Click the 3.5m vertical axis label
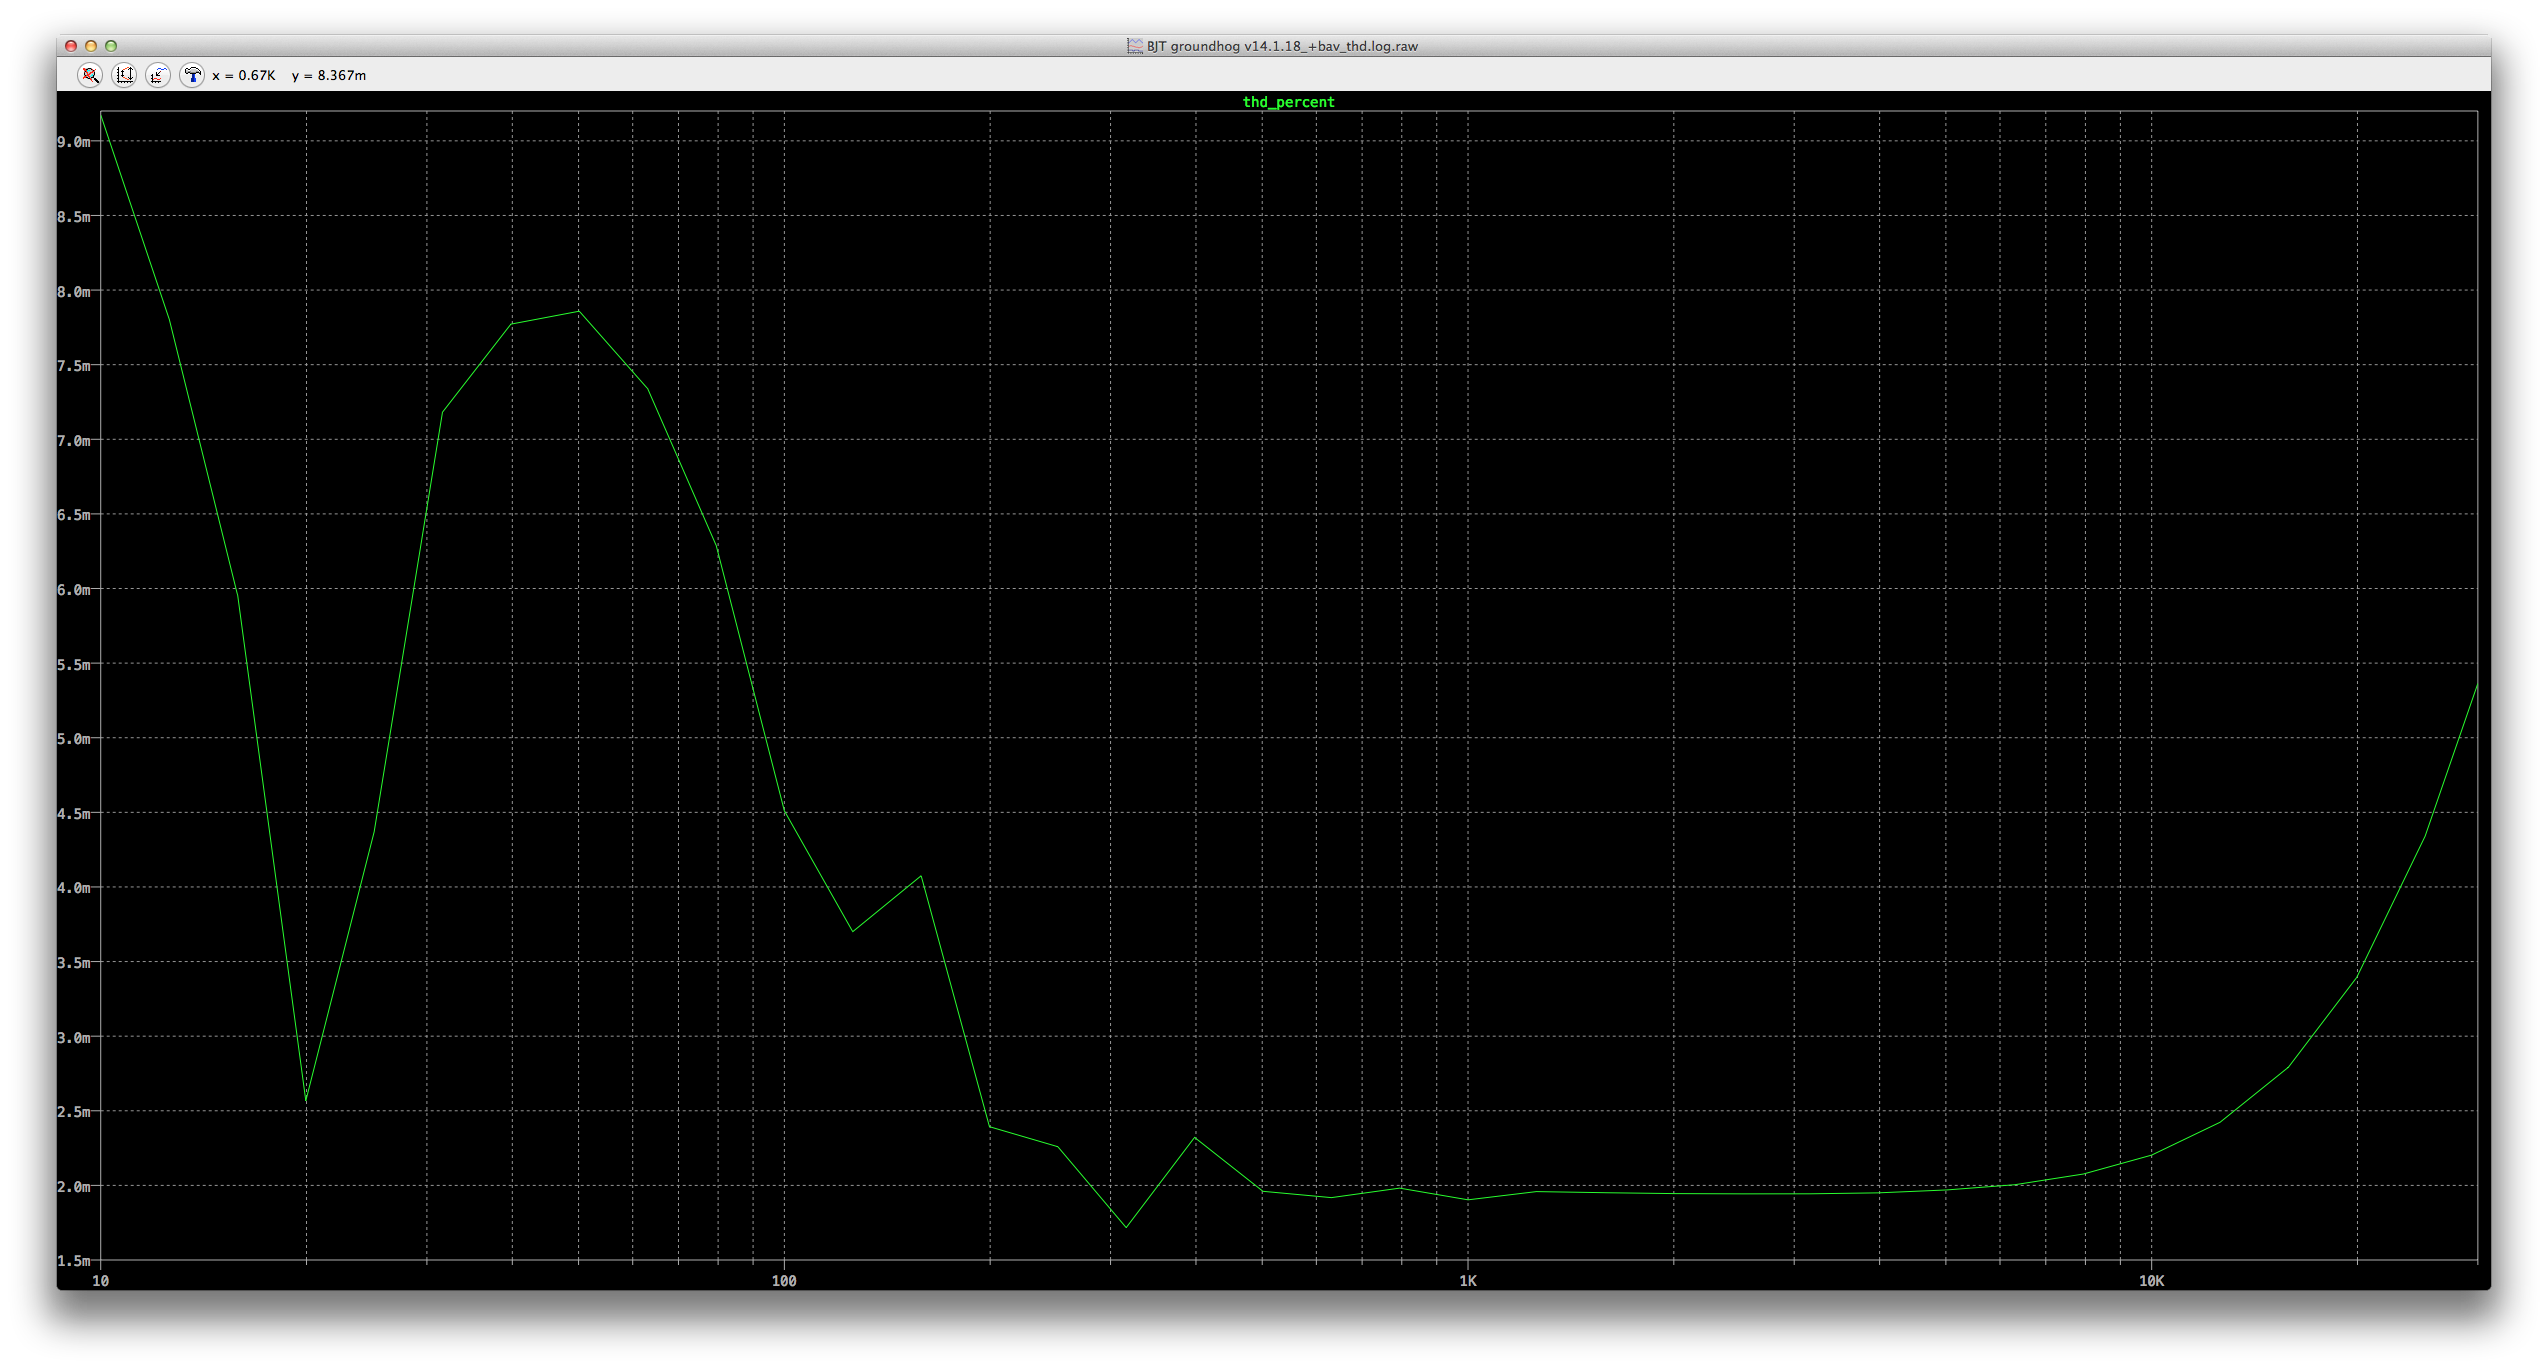The image size is (2548, 1369). click(74, 963)
